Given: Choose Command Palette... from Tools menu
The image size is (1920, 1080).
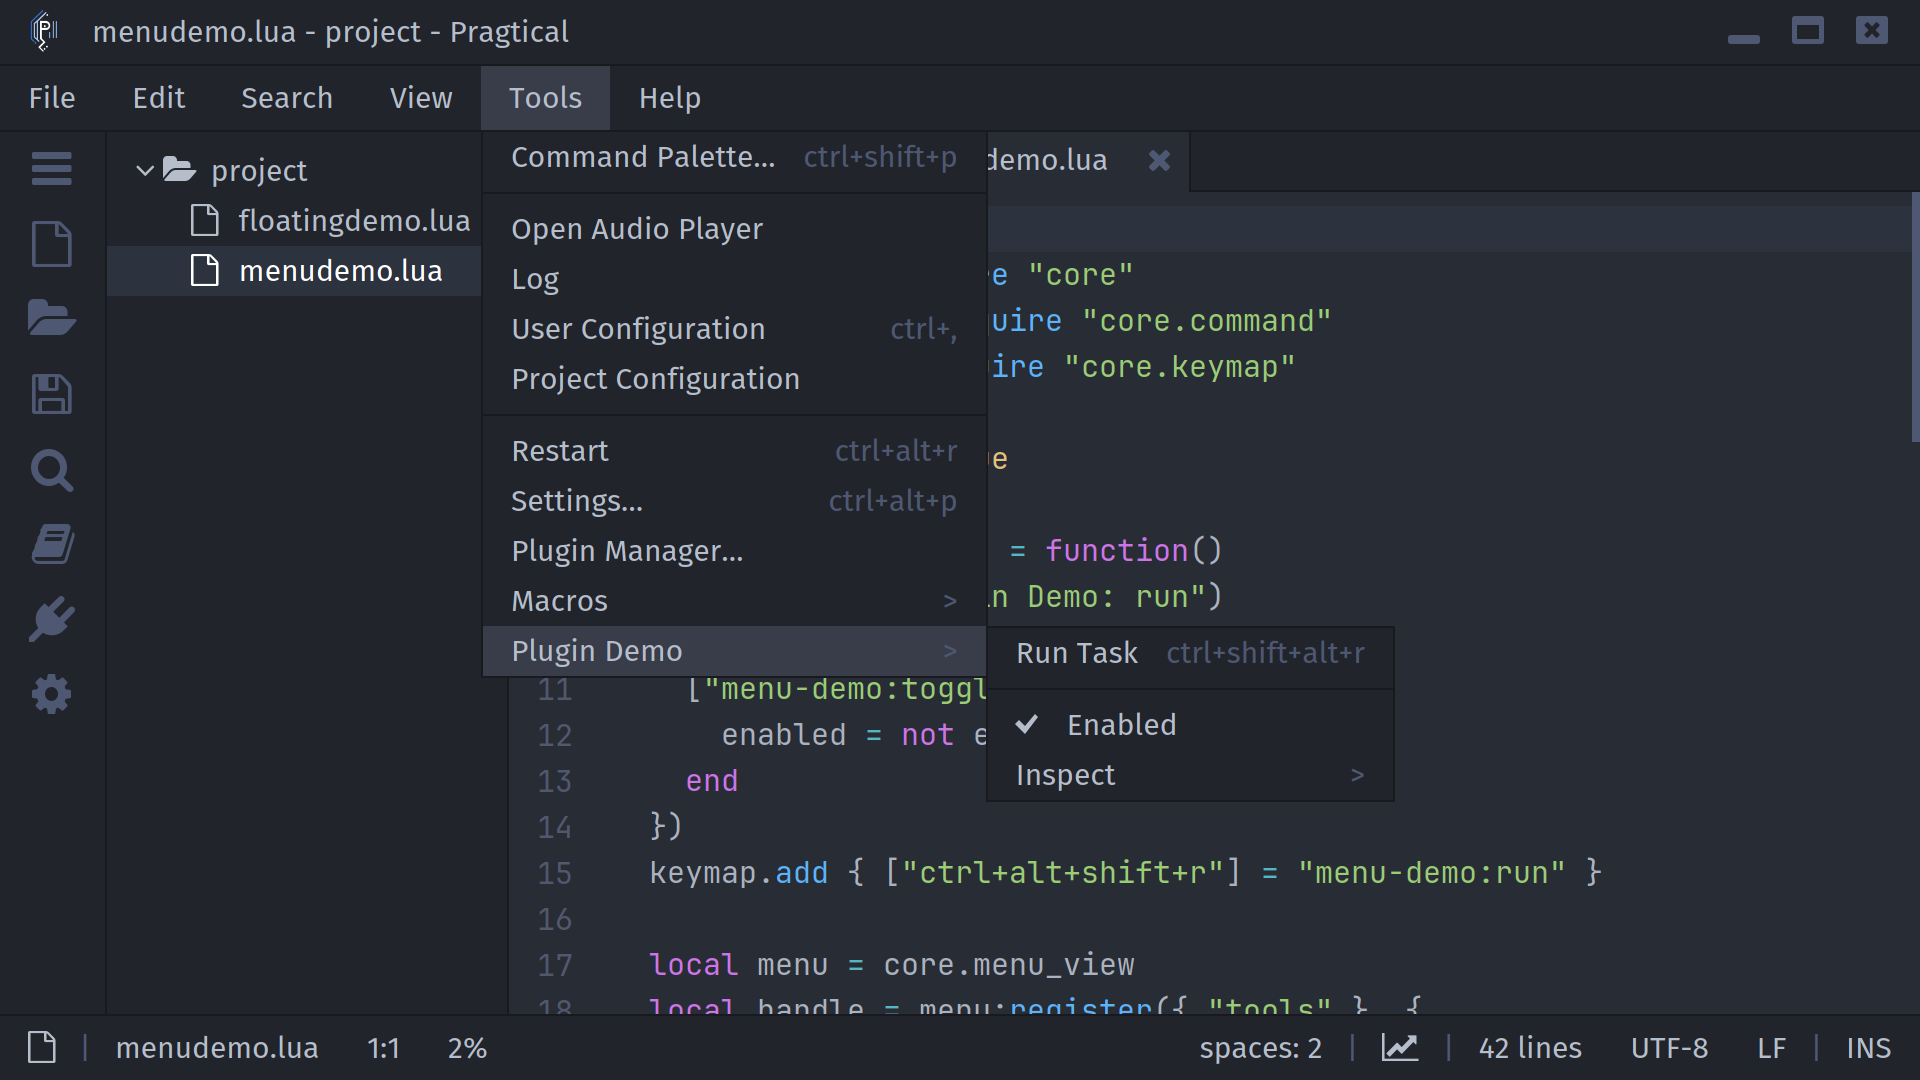Looking at the screenshot, I should point(734,157).
